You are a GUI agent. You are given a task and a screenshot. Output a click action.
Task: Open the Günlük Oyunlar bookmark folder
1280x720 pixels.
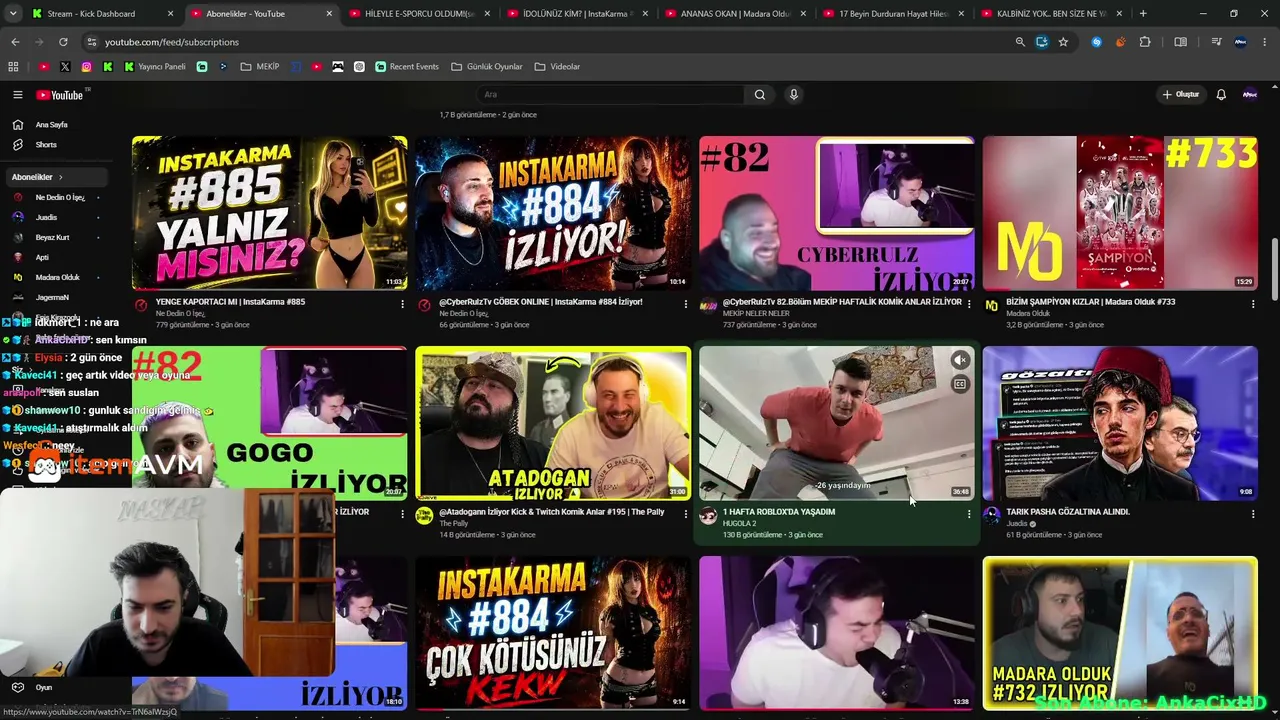tap(487, 67)
